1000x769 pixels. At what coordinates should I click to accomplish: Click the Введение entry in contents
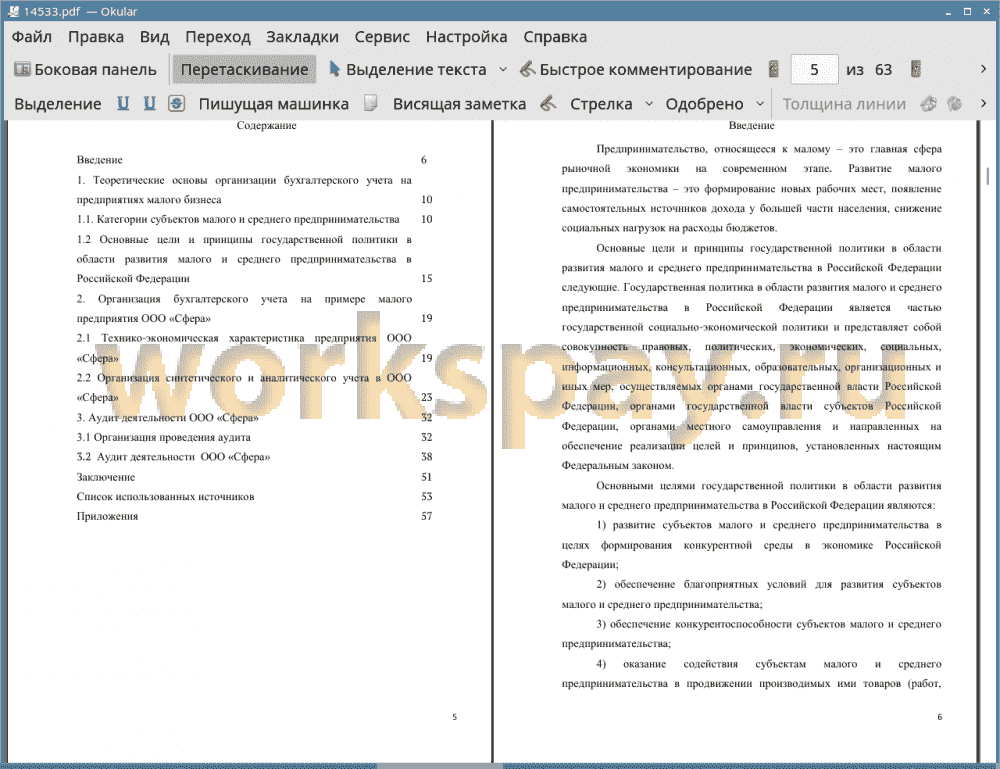(99, 160)
